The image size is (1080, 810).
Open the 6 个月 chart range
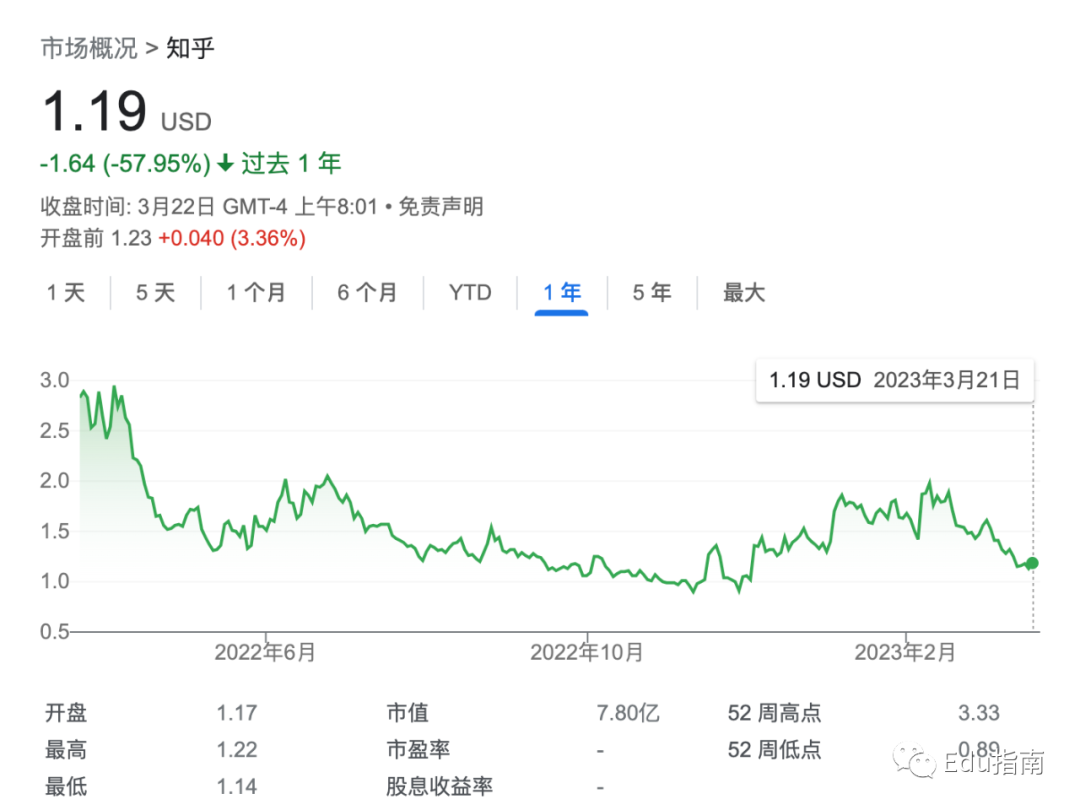(367, 293)
